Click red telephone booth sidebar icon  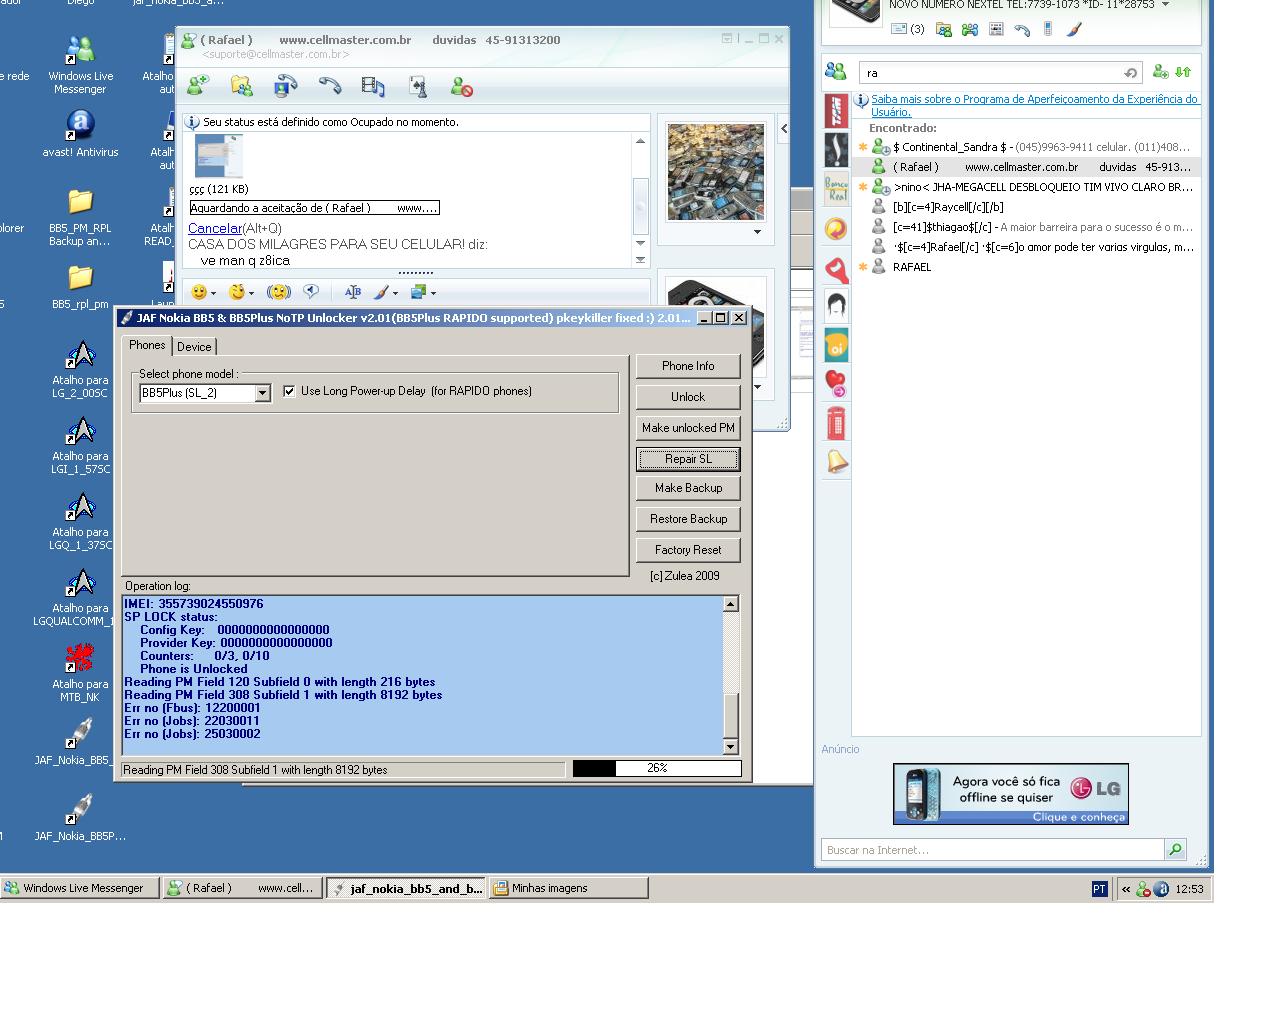click(x=836, y=423)
